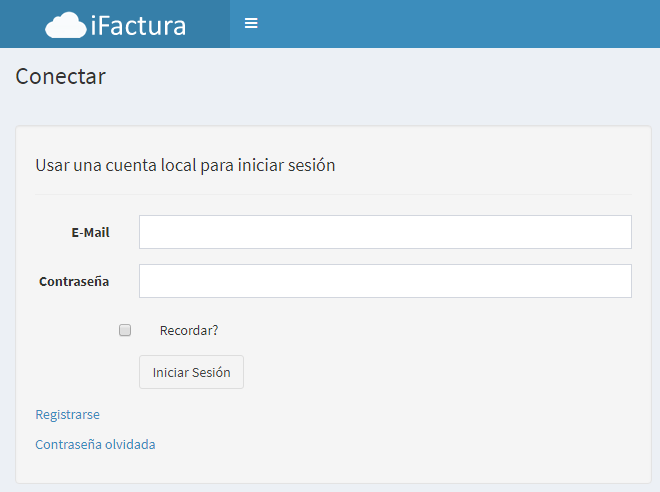
Task: Open the hamburger sidebar menu
Action: point(251,23)
